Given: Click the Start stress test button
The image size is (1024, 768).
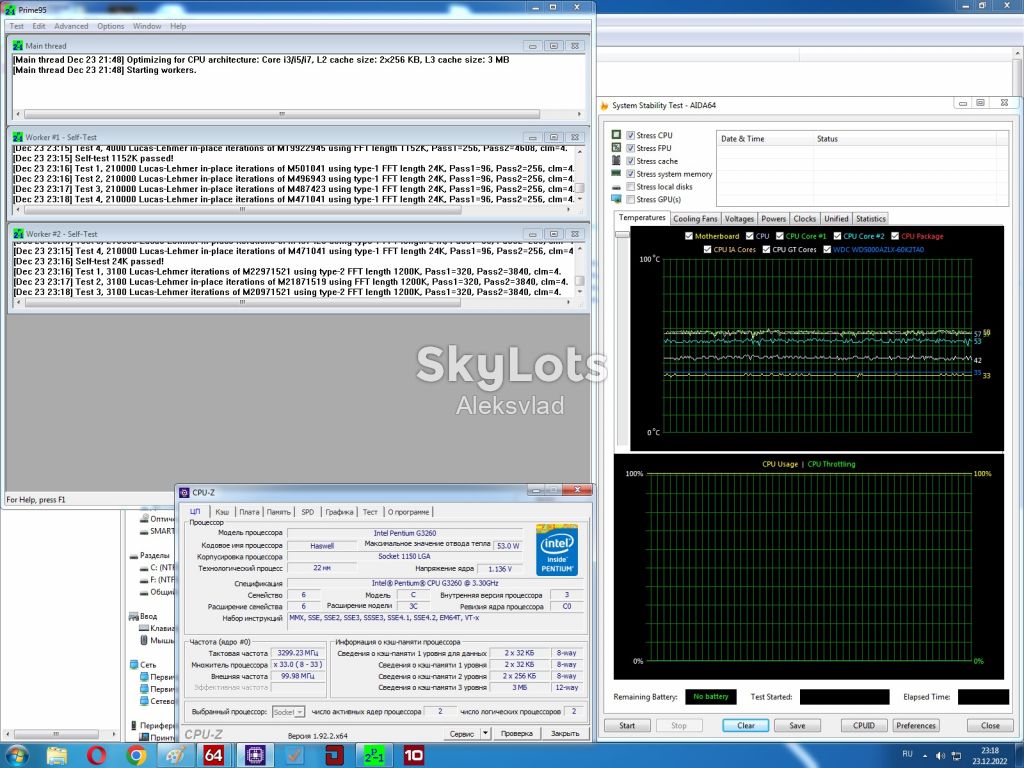Looking at the screenshot, I should tap(627, 726).
